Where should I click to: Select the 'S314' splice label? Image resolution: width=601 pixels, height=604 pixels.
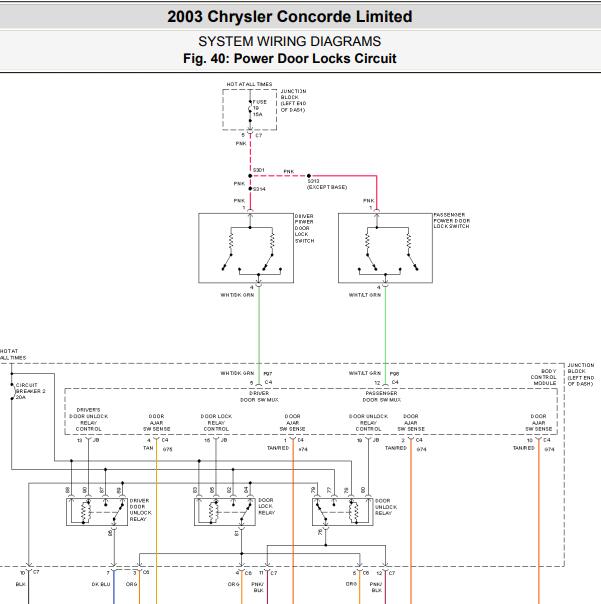tap(259, 189)
